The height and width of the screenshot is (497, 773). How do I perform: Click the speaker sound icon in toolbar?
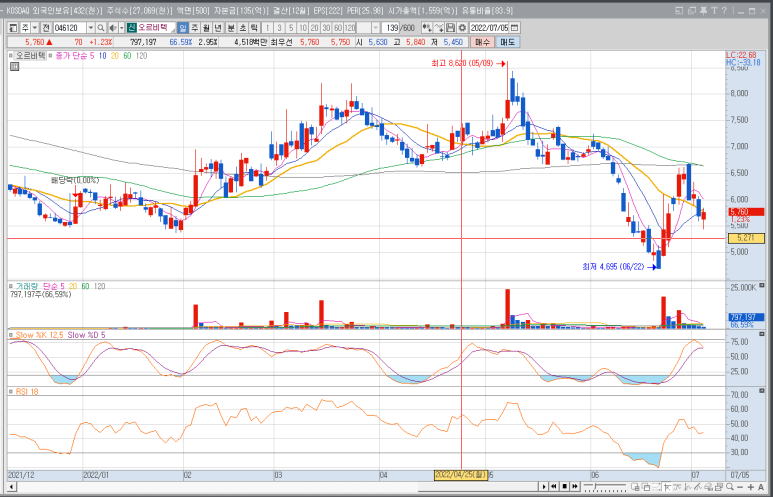click(113, 28)
